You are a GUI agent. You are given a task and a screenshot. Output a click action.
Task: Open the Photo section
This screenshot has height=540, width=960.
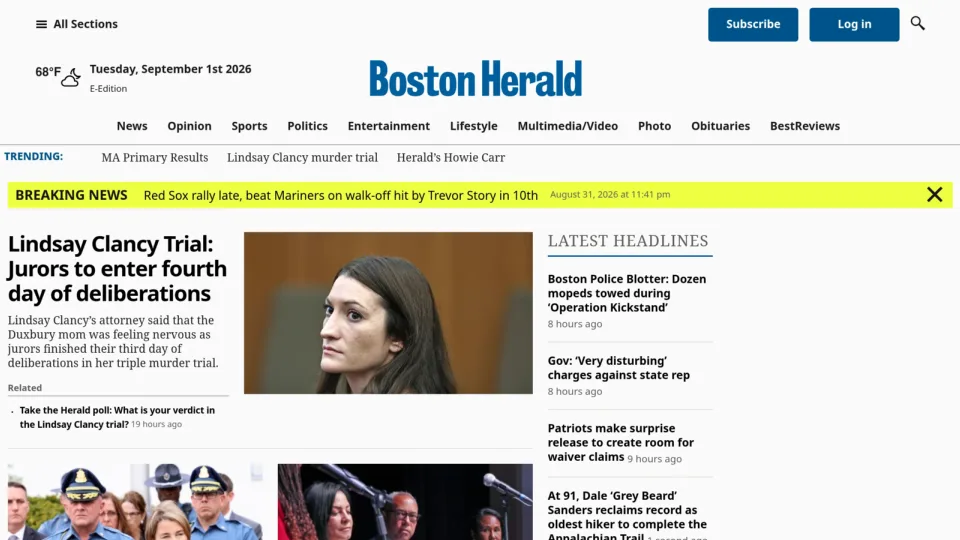tap(654, 126)
